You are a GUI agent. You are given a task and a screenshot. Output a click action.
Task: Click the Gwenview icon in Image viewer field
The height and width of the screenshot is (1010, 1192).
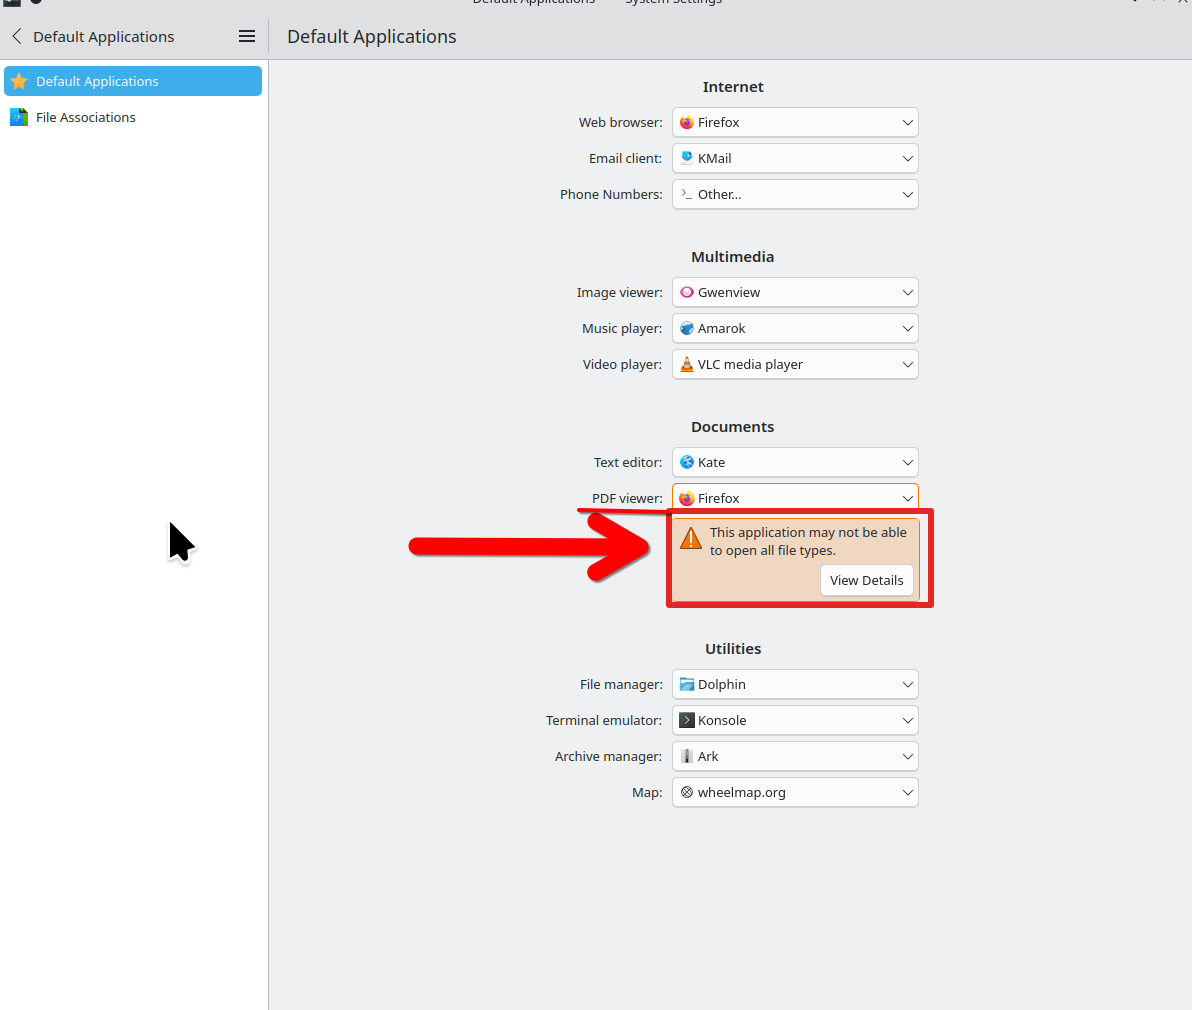pyautogui.click(x=686, y=293)
